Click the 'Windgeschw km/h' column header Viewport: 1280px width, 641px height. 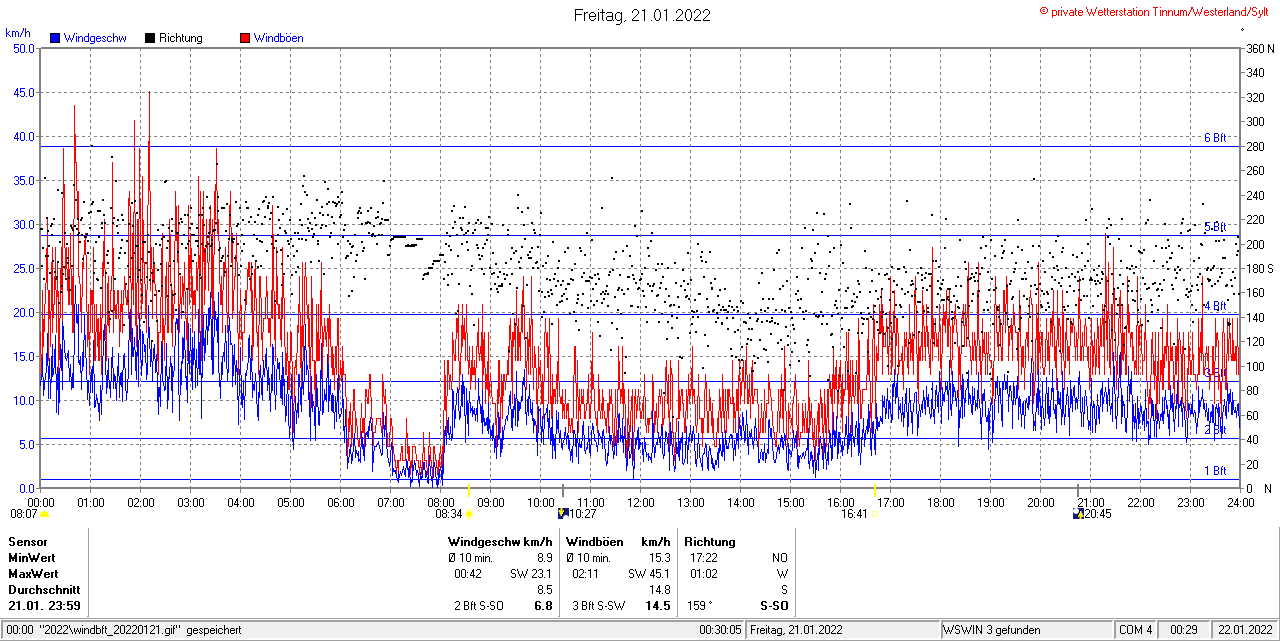(500, 542)
